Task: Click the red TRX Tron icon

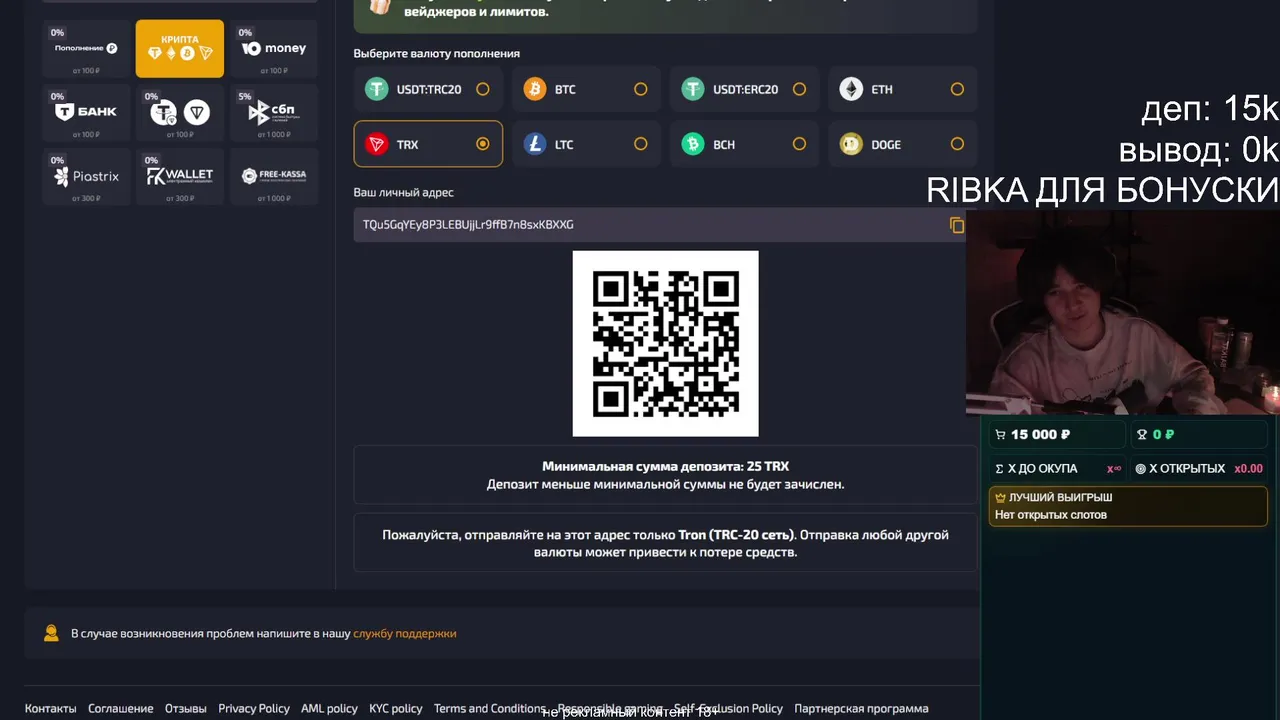Action: click(377, 144)
